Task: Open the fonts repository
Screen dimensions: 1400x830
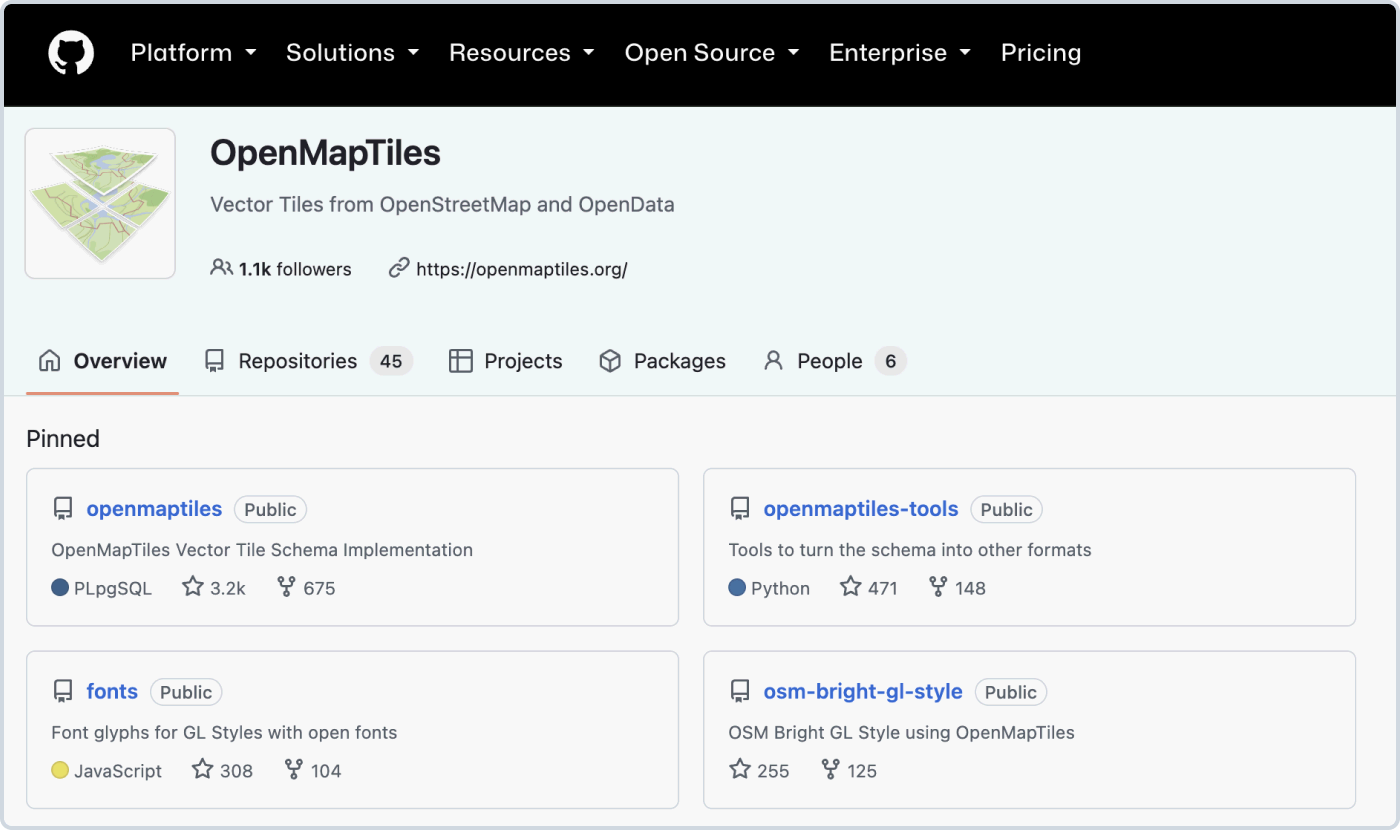Action: 112,692
